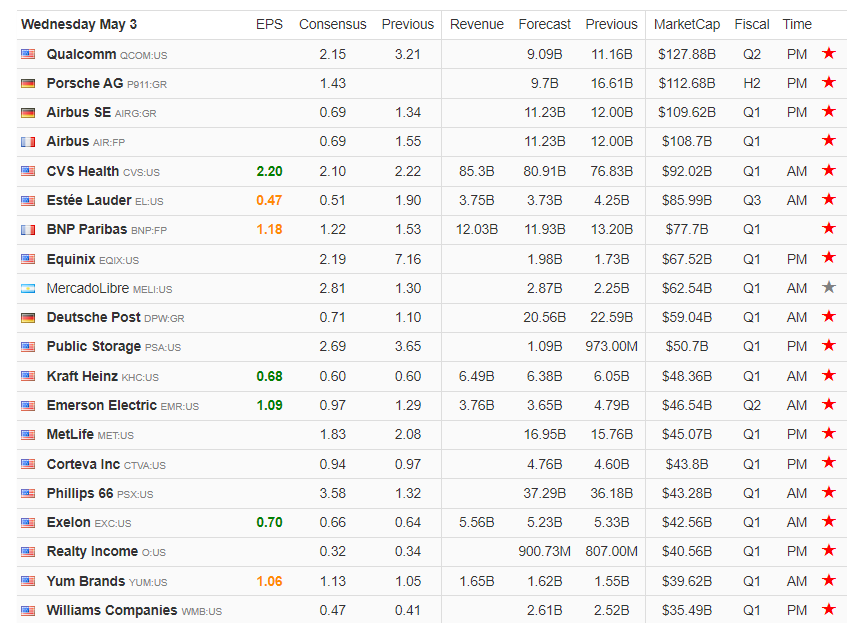
Task: Click the French flag beside BNP Paribas
Action: tap(28, 230)
